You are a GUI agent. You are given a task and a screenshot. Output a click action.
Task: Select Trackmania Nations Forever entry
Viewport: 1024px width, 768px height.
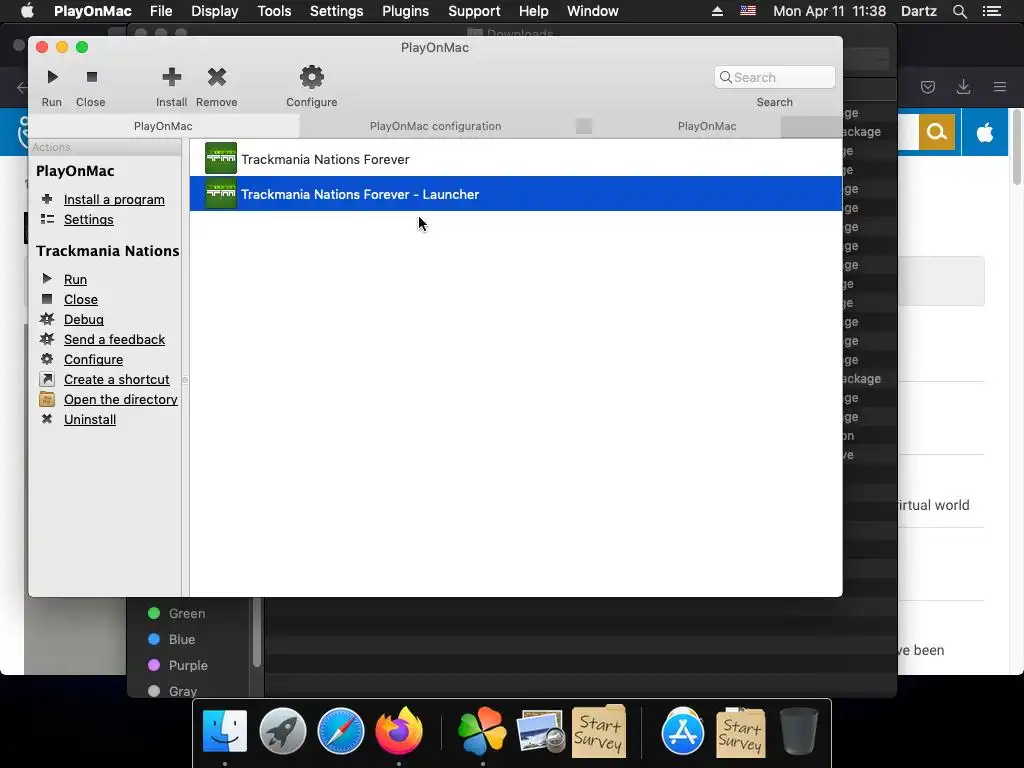(x=515, y=159)
